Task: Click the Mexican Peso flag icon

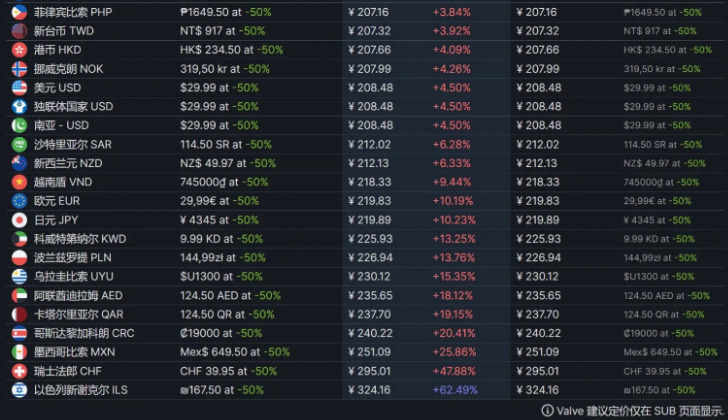Action: point(19,352)
